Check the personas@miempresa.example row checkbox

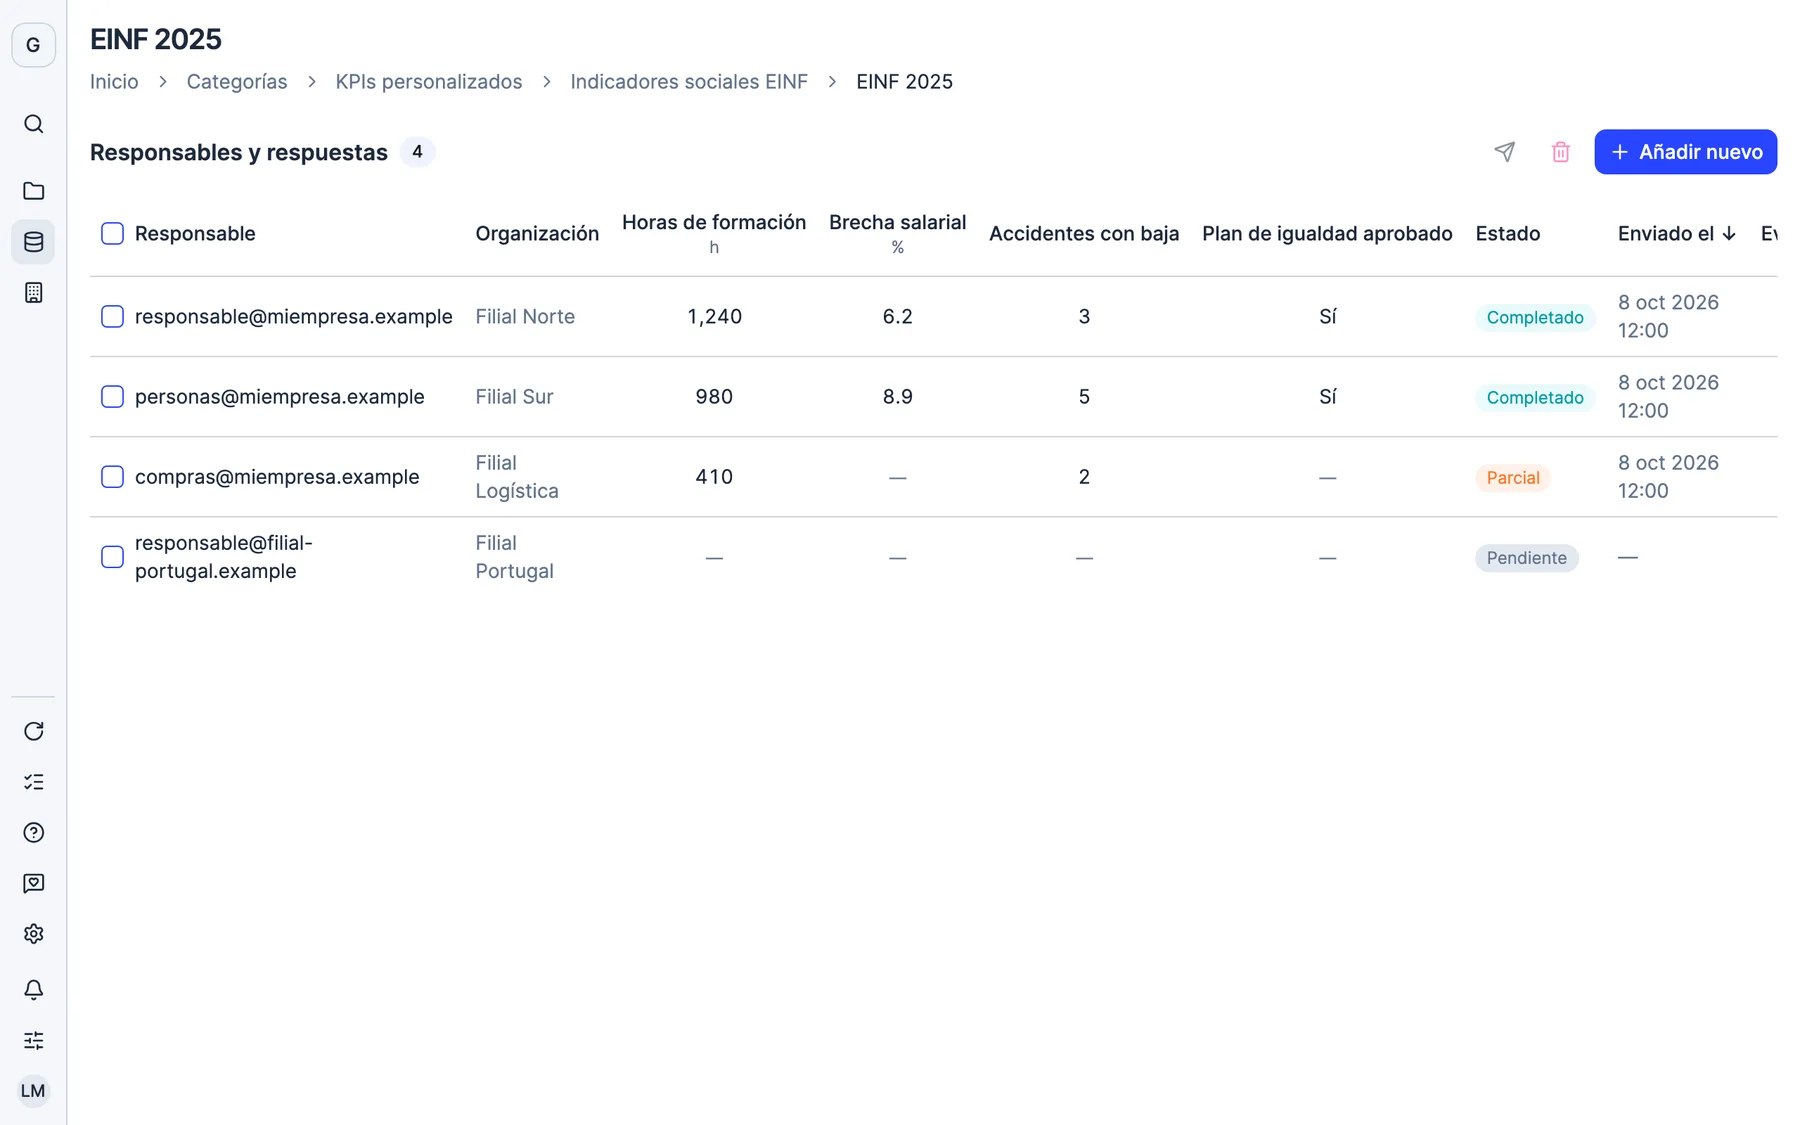tap(112, 397)
